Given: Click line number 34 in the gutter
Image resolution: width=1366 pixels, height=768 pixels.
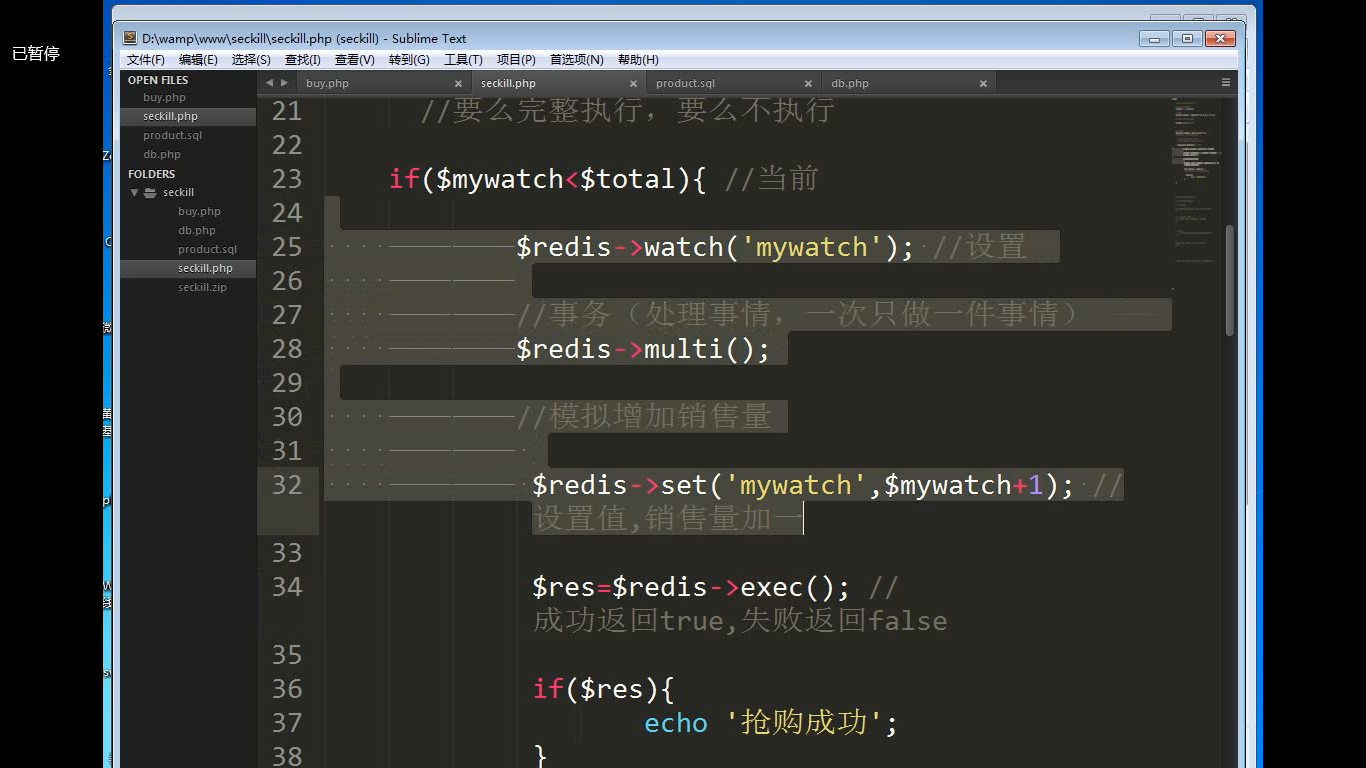Looking at the screenshot, I should (x=287, y=587).
